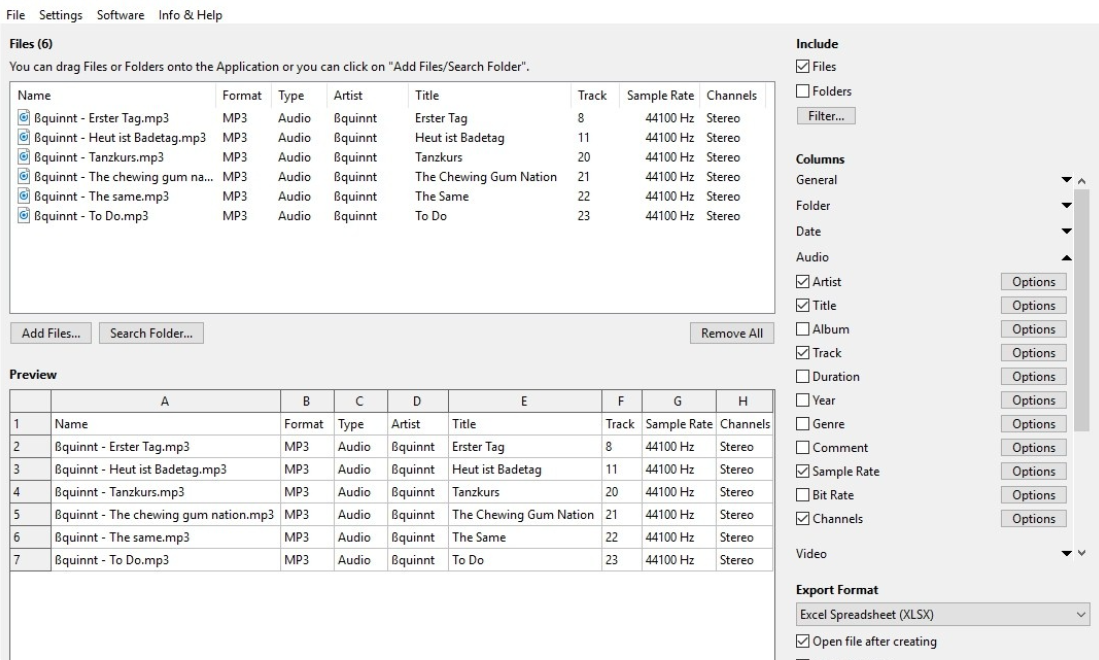Sort files list by Artist column header
1099x660 pixels.
pos(367,95)
